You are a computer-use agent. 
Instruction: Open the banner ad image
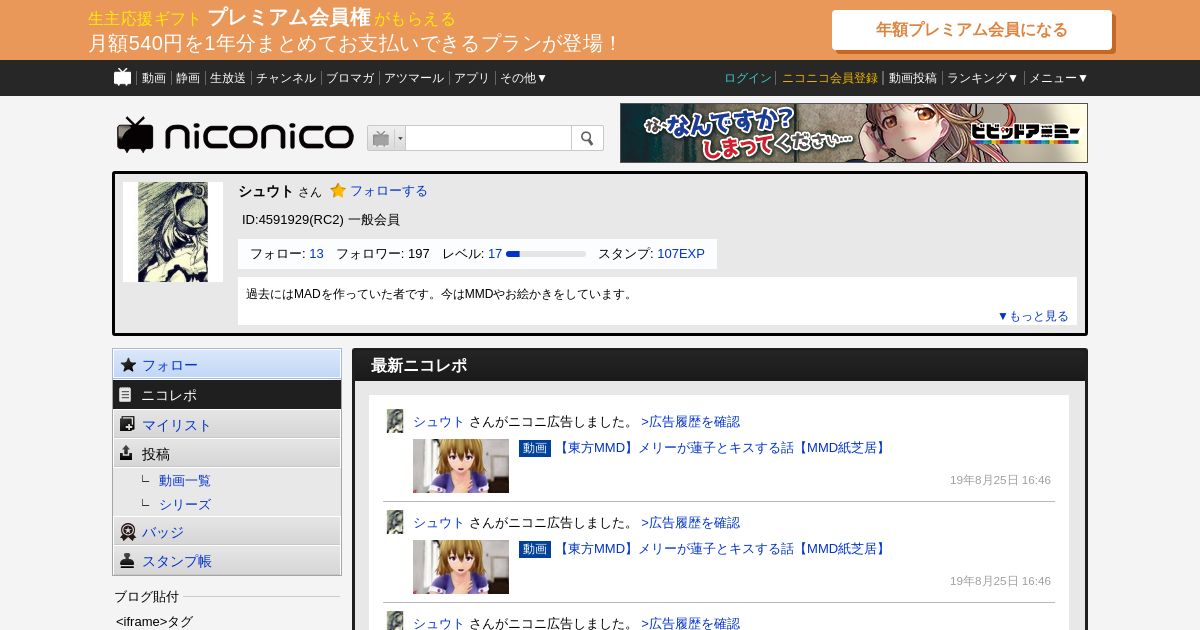coord(854,133)
